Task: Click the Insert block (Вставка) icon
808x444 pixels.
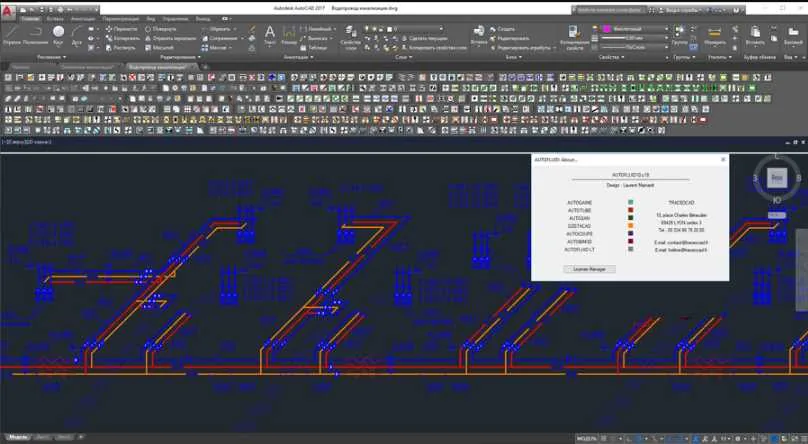Action: pyautogui.click(x=479, y=35)
